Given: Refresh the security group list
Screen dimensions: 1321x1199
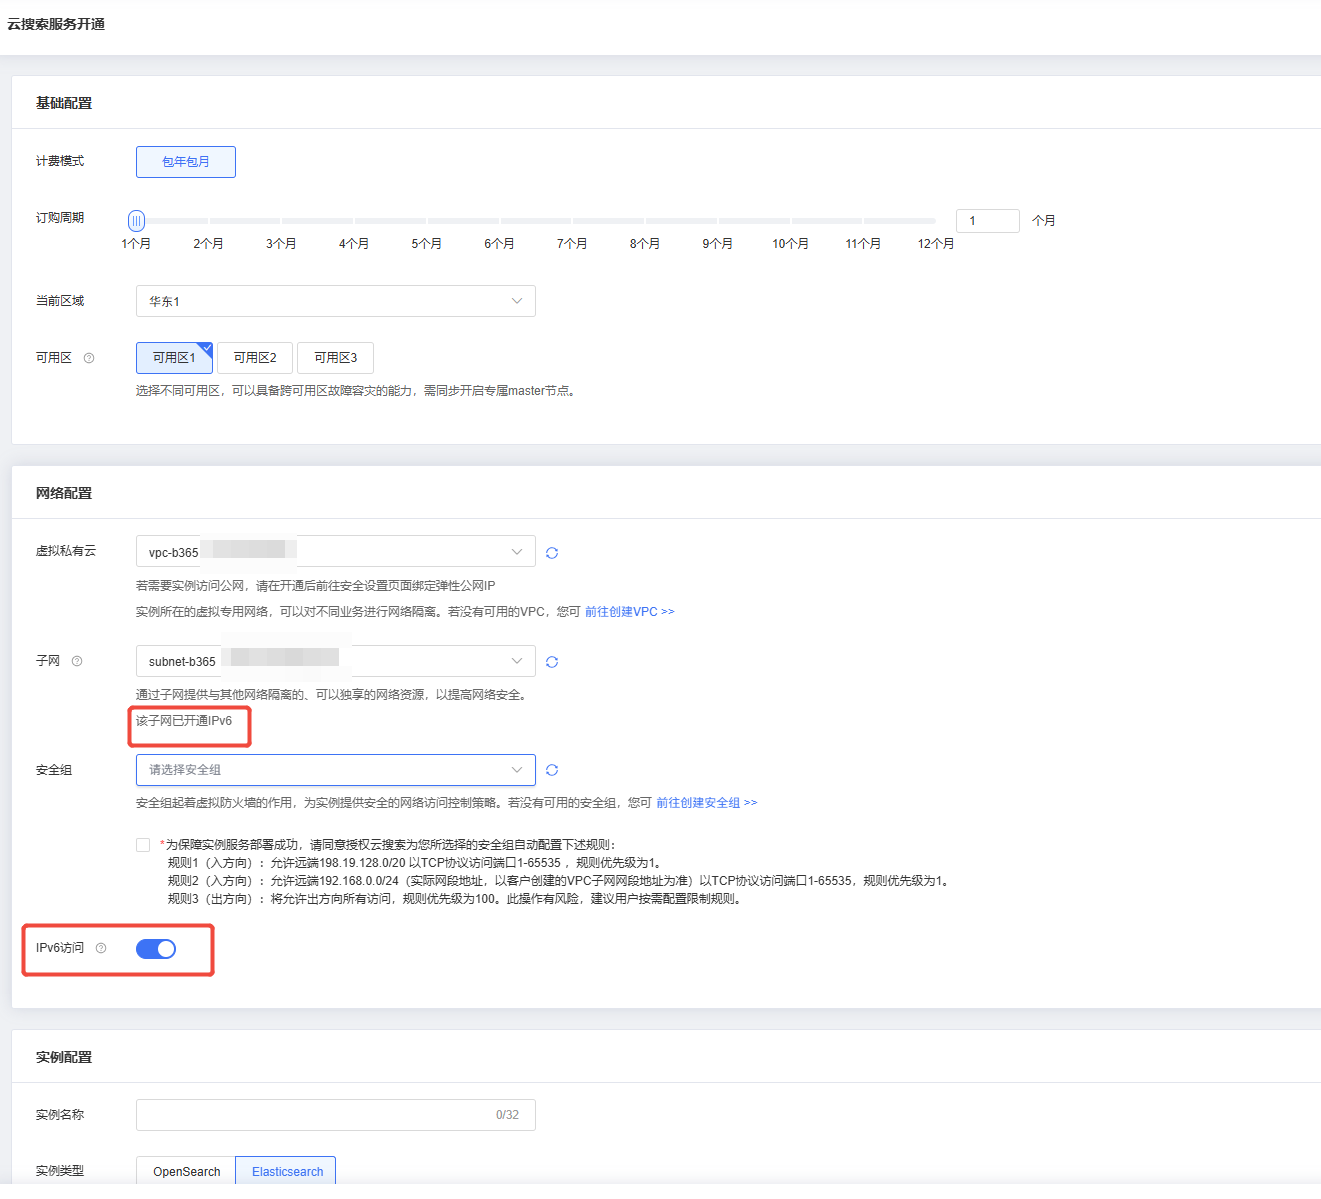Looking at the screenshot, I should (x=552, y=770).
